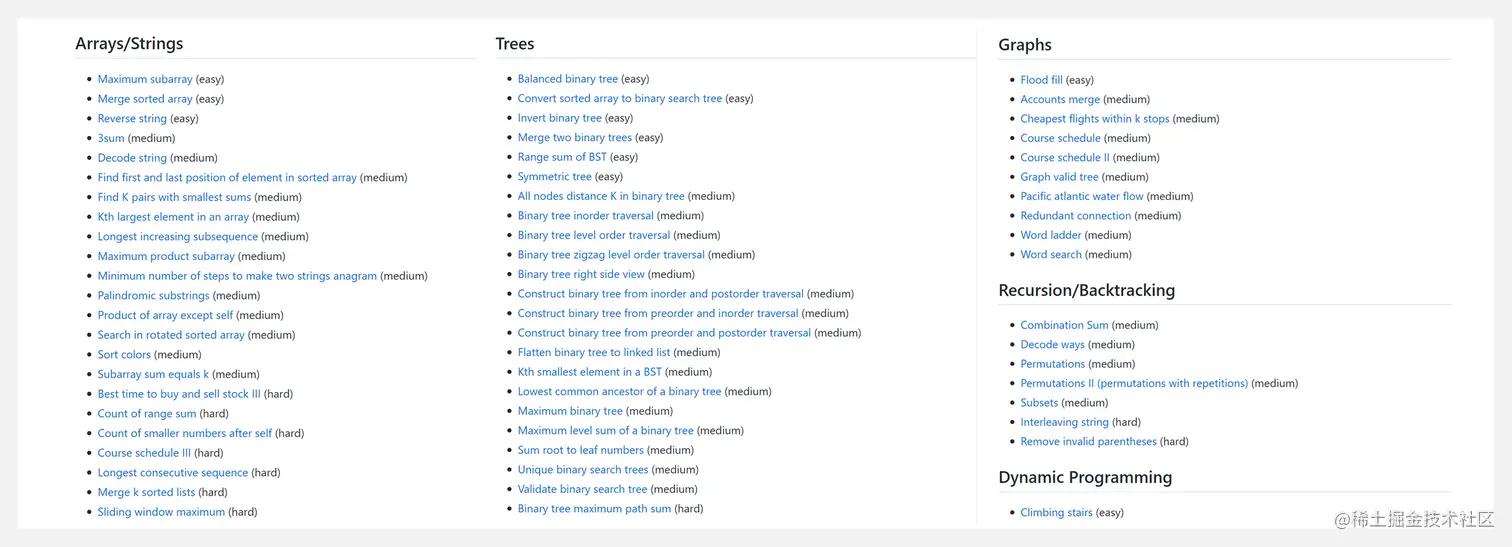Image resolution: width=1512 pixels, height=547 pixels.
Task: Select the Climbing stairs link
Action: 1057,513
